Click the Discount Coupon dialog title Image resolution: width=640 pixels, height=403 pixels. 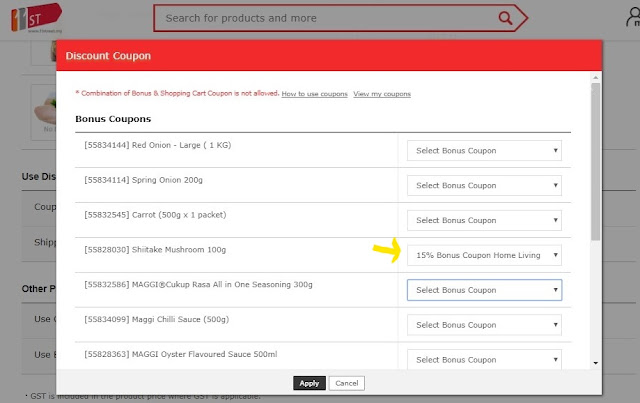click(x=108, y=56)
